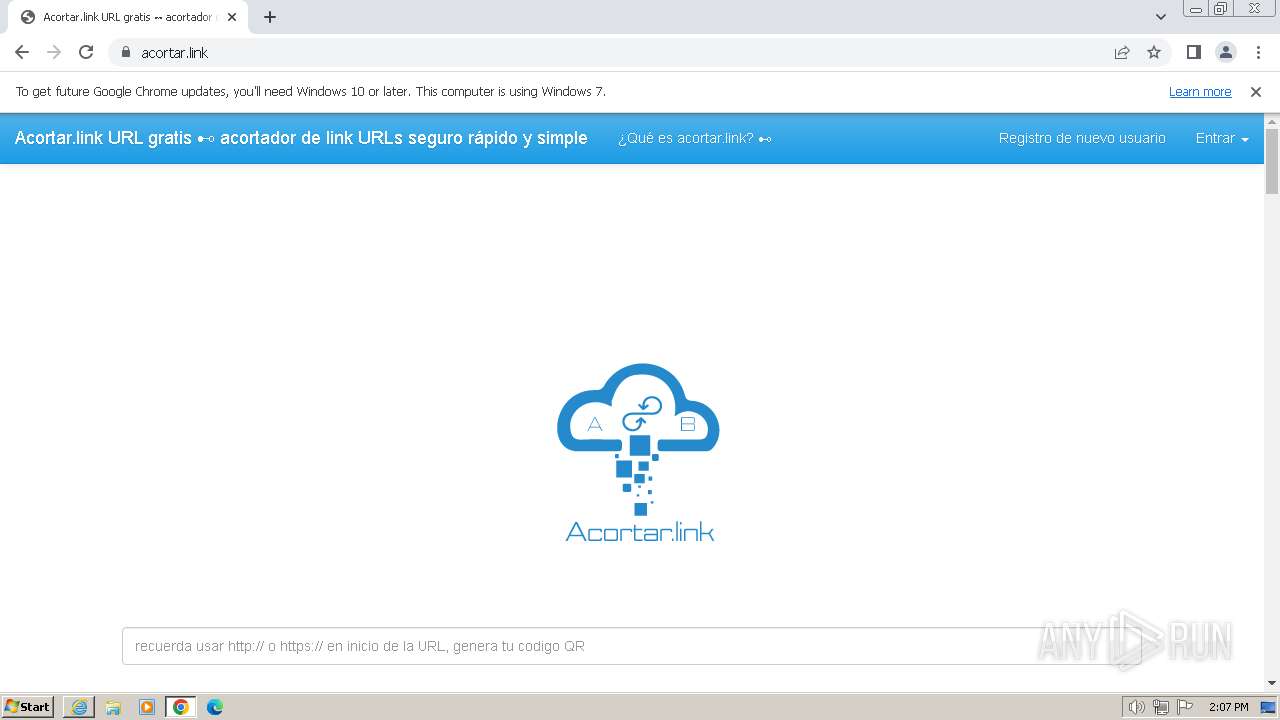This screenshot has width=1280, height=720.
Task: Click the Acortar.link cloud logo
Action: (x=639, y=452)
